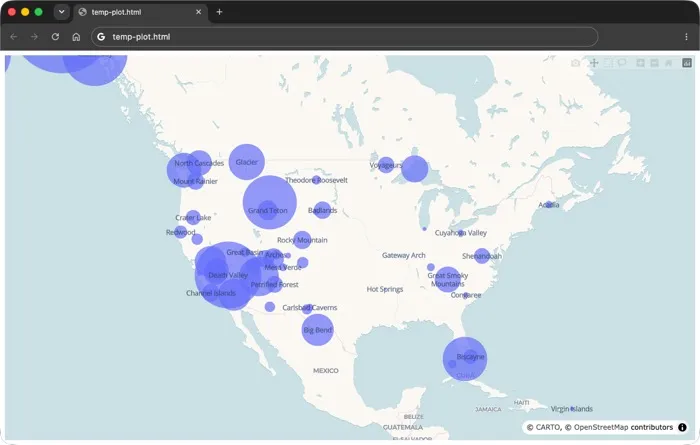Click the Mount Rainier label
The image size is (700, 445).
(196, 181)
